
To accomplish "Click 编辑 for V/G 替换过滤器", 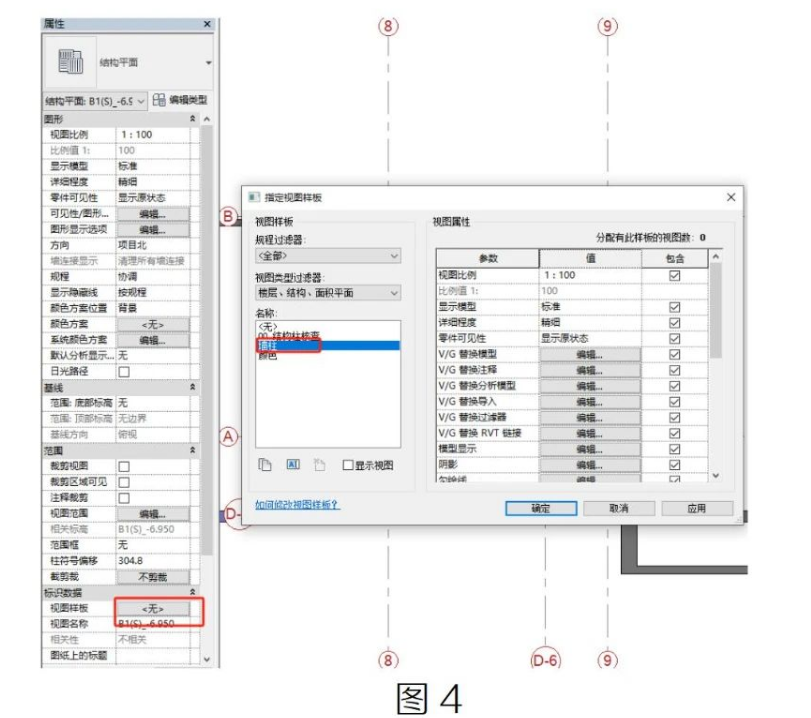I will (x=590, y=417).
